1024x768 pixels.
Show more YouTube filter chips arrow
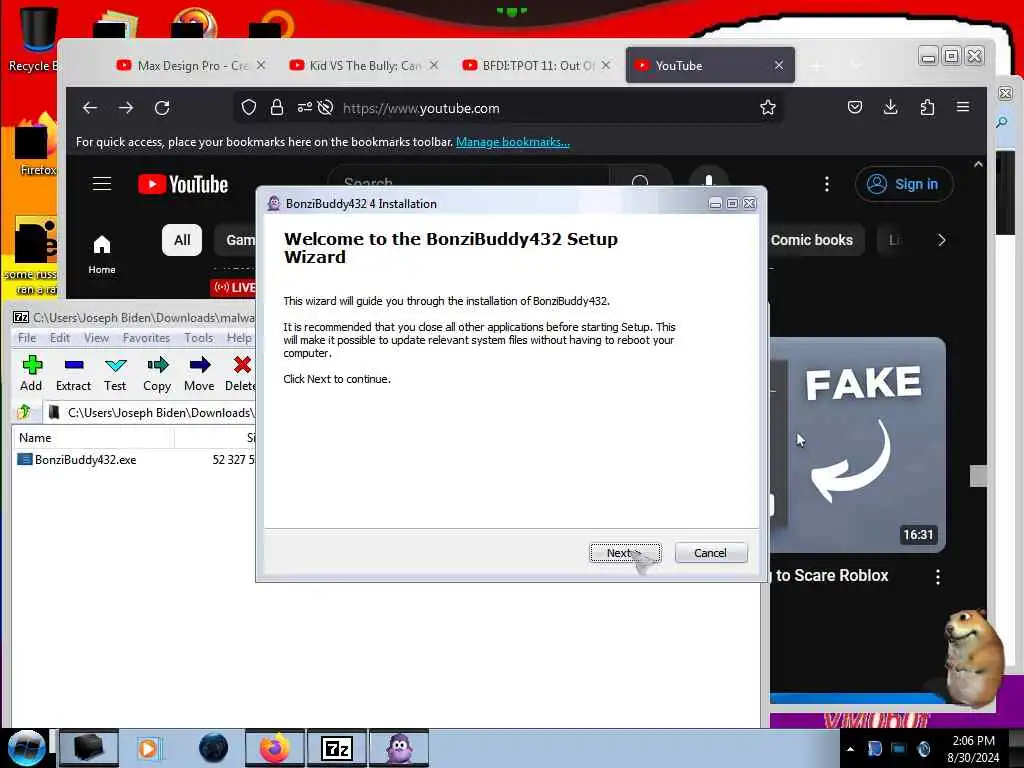coord(942,240)
